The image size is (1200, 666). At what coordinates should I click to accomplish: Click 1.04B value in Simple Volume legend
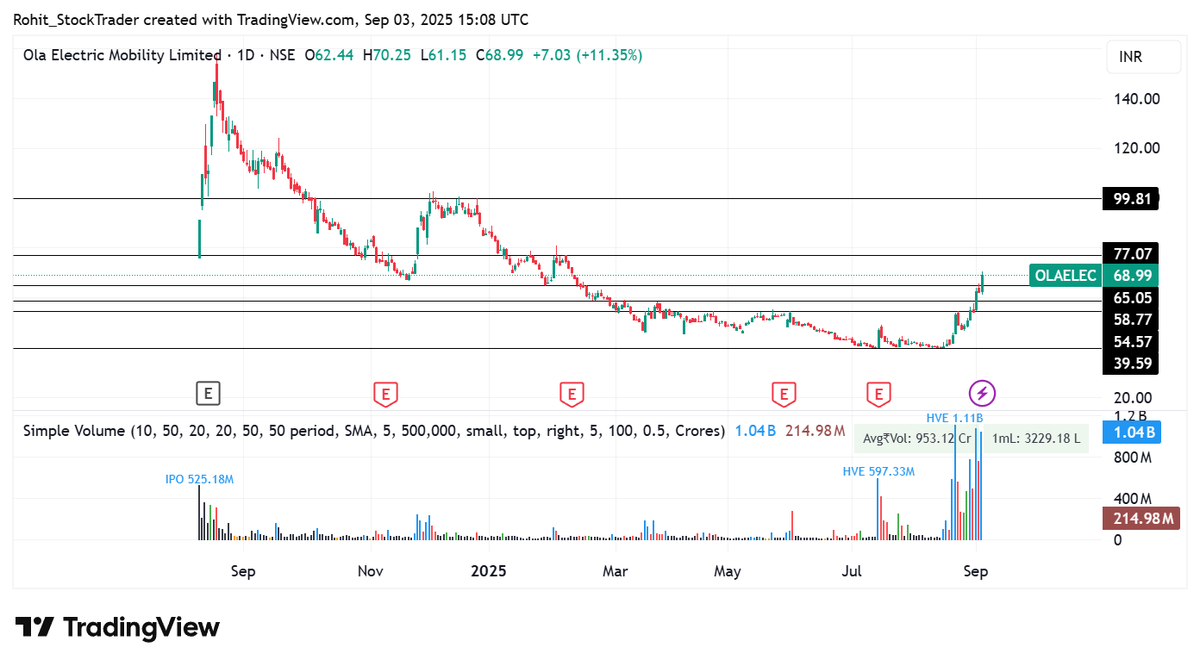[756, 431]
